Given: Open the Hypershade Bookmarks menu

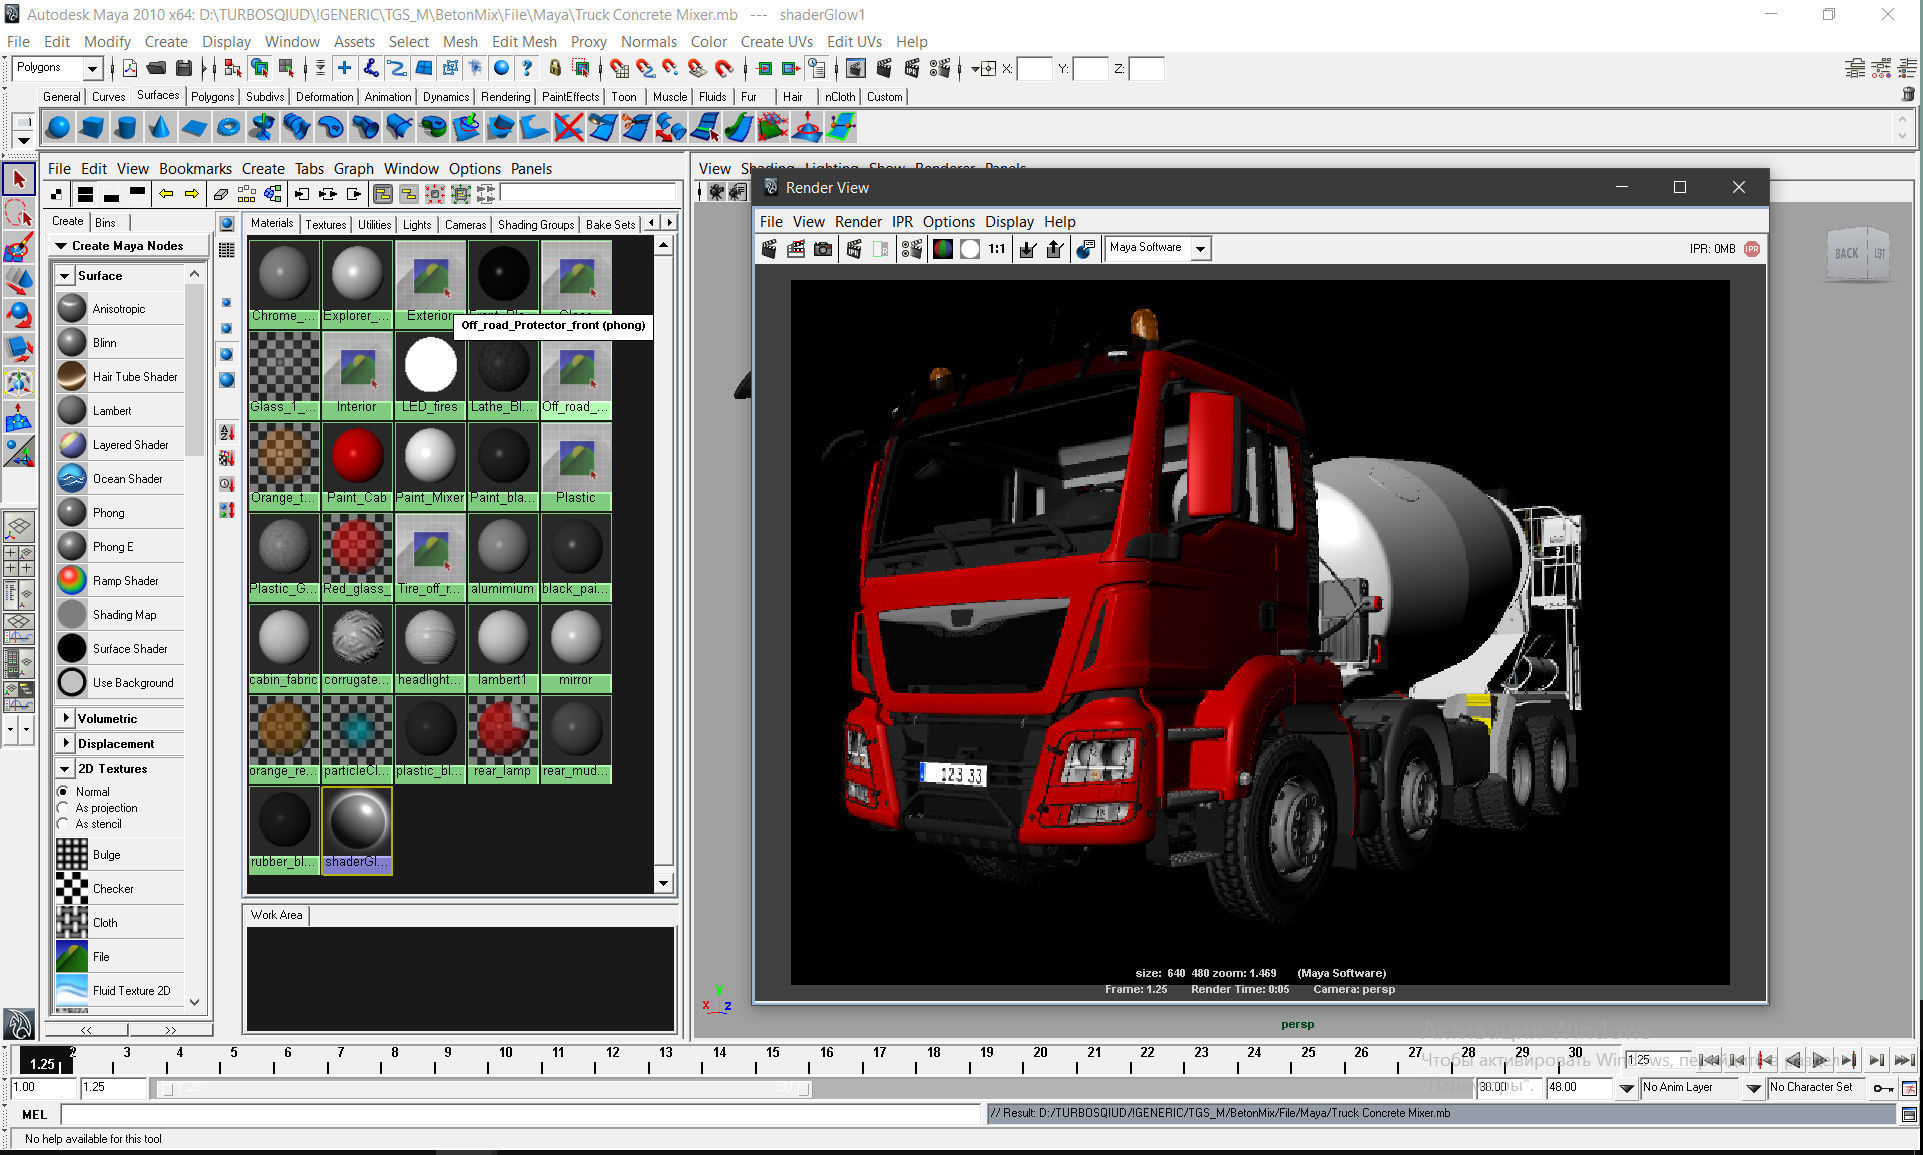Looking at the screenshot, I should point(195,168).
